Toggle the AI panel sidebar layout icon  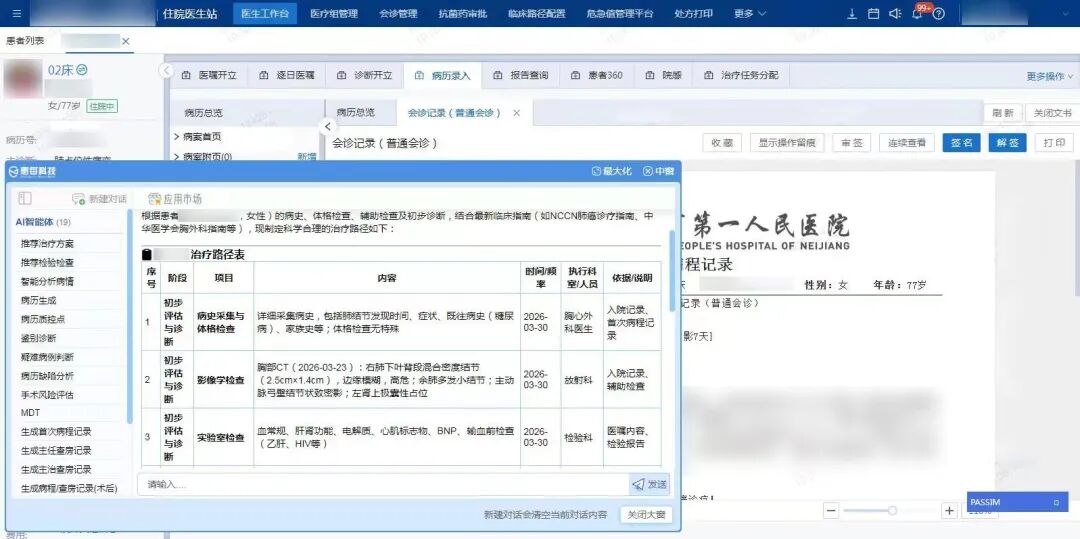[x=25, y=199]
